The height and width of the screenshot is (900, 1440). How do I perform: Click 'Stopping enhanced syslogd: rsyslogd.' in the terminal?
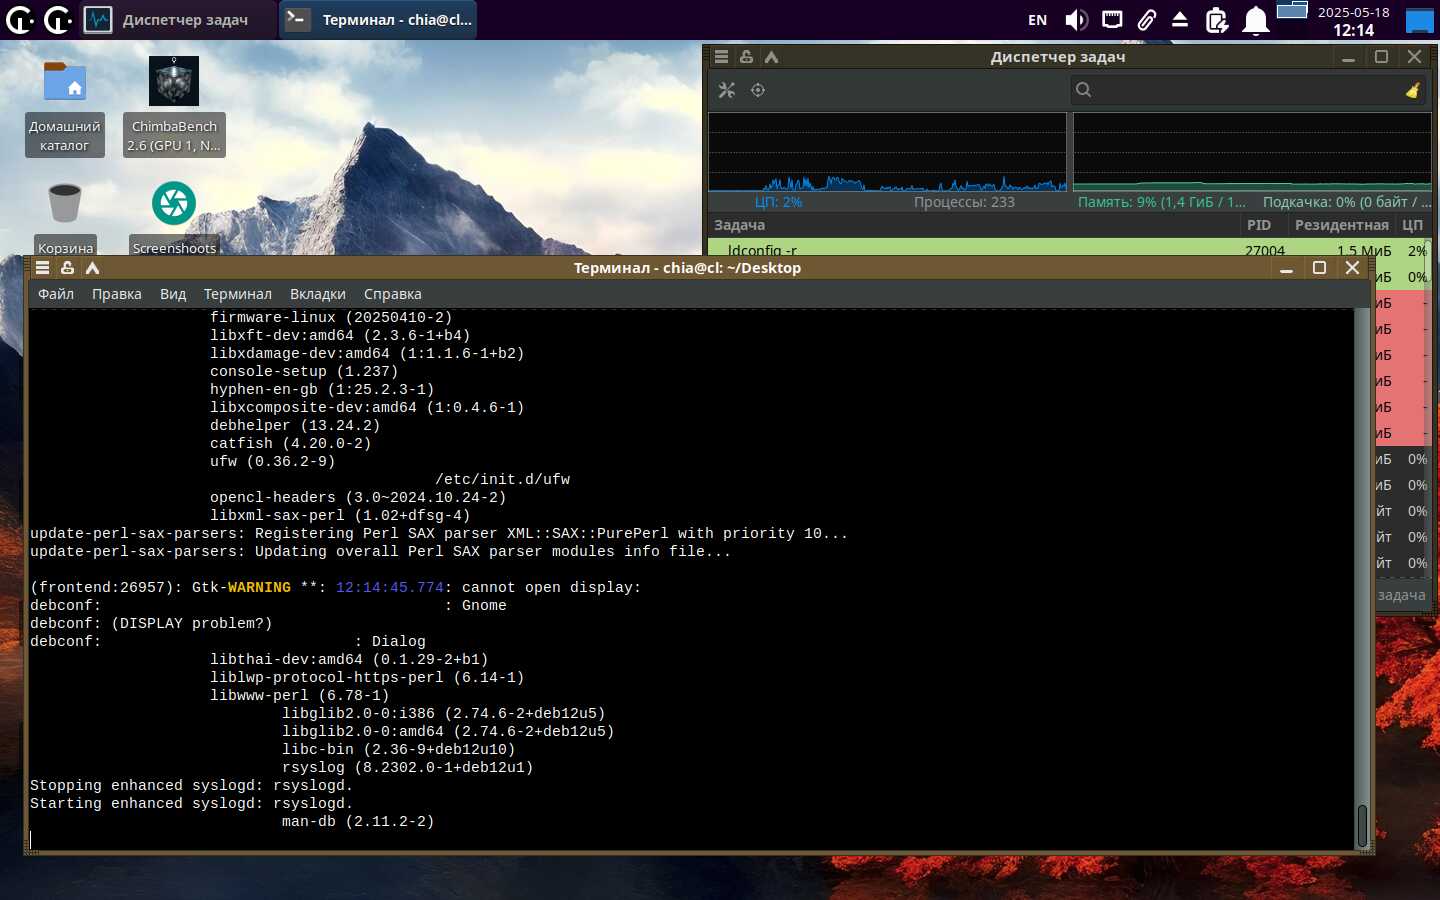tap(192, 786)
